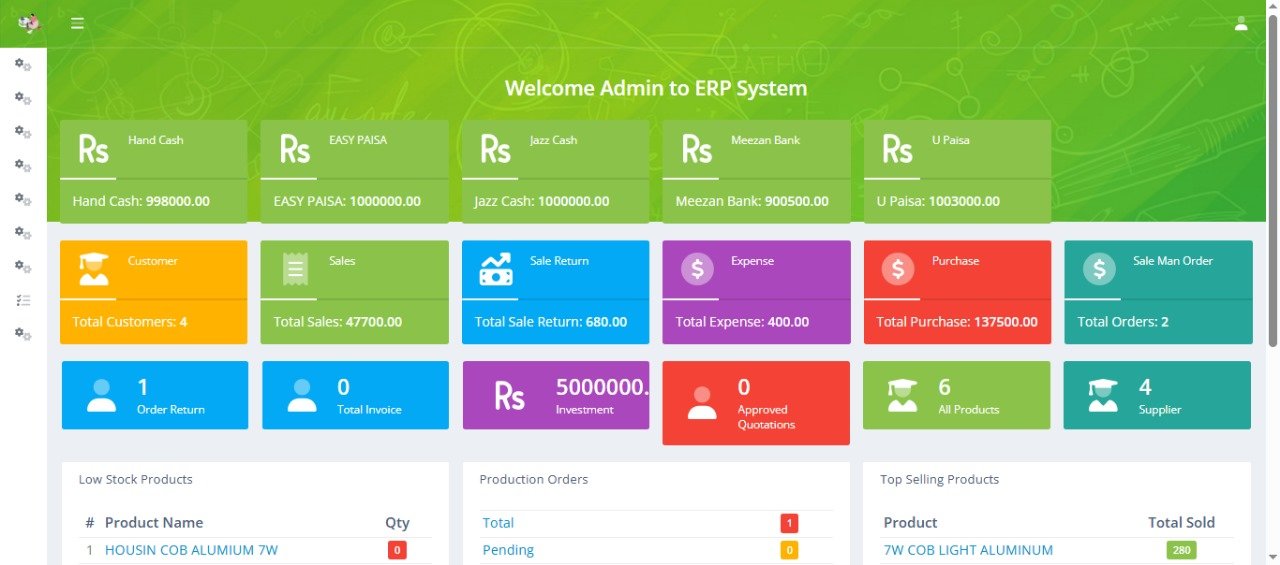Click the Order Return person icon
This screenshot has width=1280, height=565.
pyautogui.click(x=101, y=395)
